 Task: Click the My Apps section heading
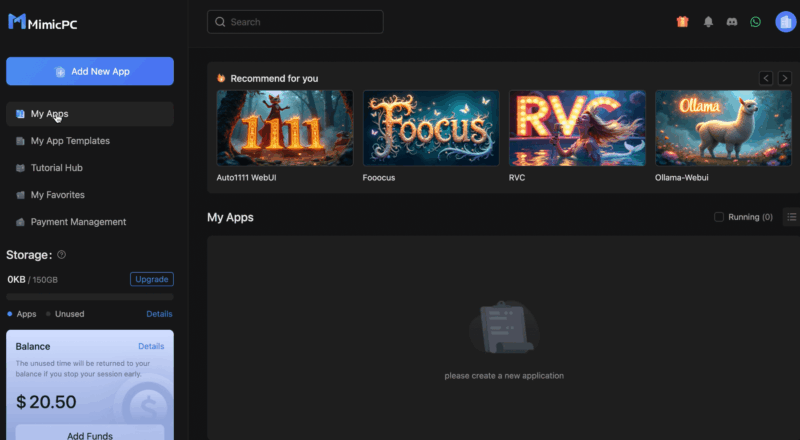[230, 217]
